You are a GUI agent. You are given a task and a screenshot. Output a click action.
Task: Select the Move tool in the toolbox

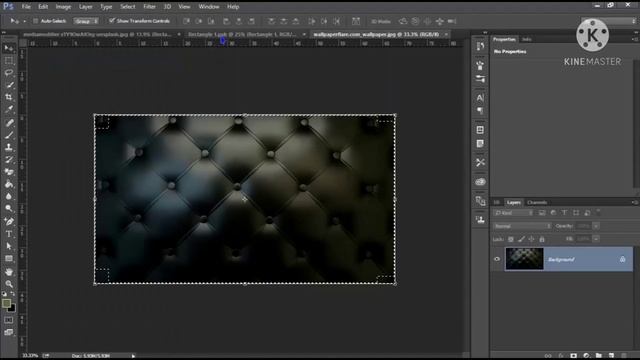coord(9,48)
